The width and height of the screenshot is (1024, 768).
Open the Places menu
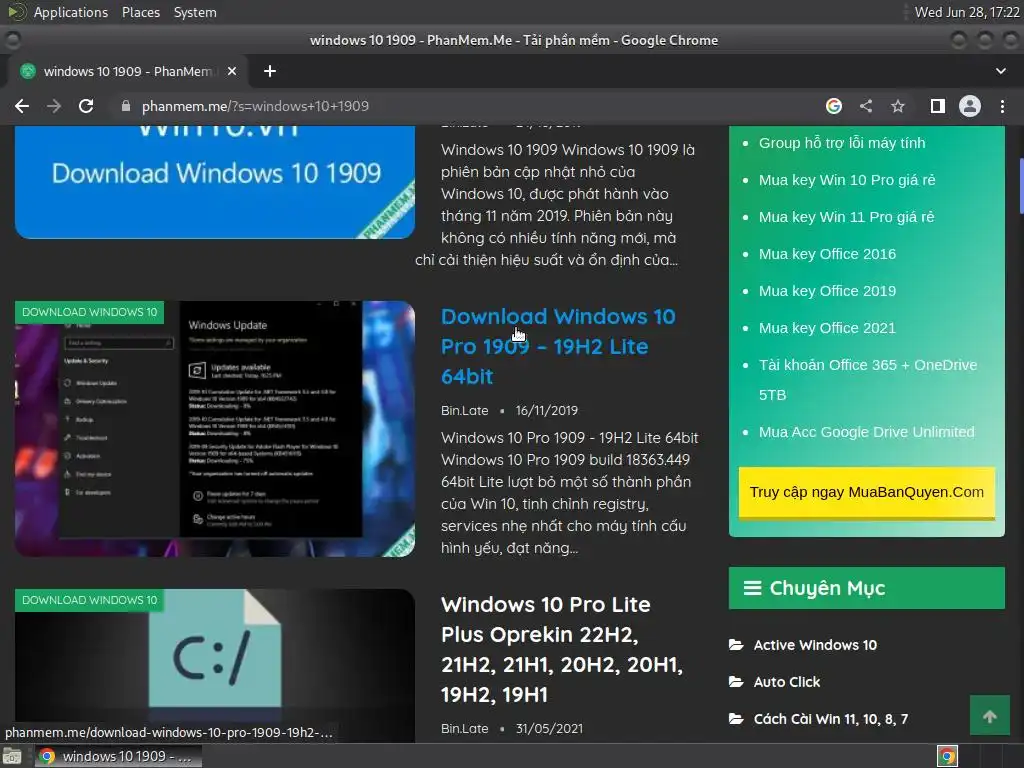click(141, 12)
